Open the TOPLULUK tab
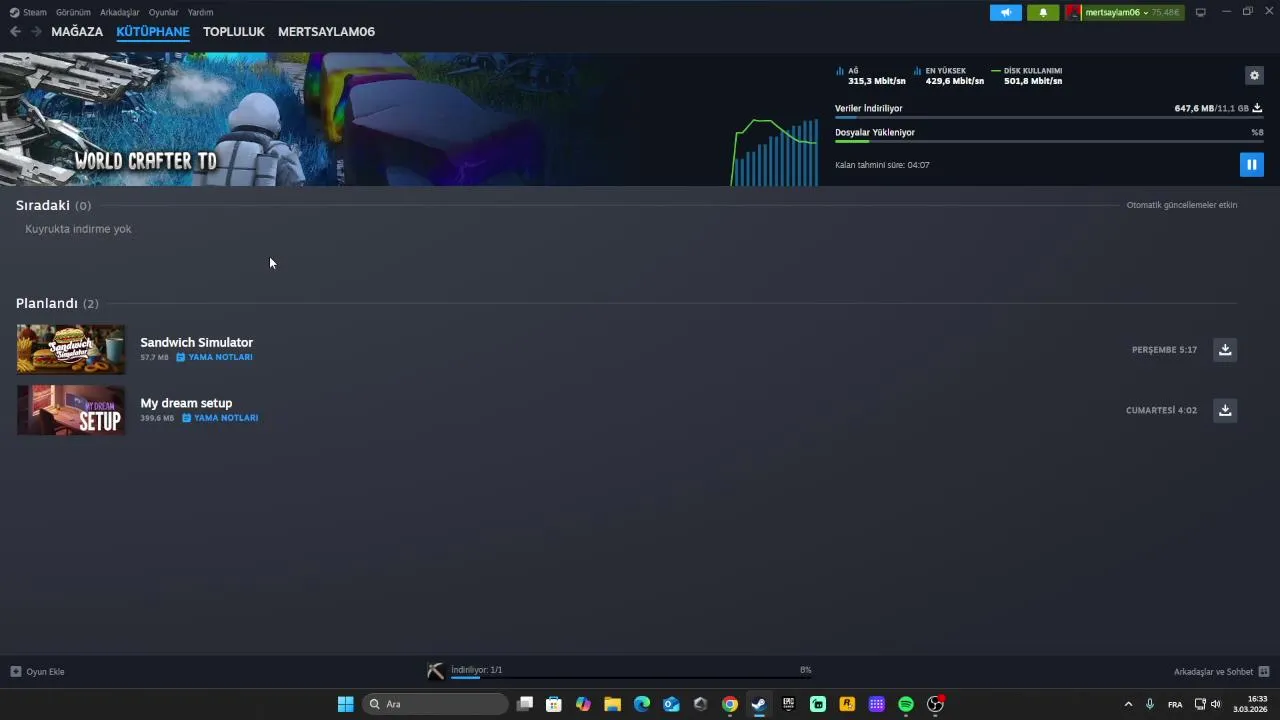Screen dimensions: 1280x720 (234, 32)
